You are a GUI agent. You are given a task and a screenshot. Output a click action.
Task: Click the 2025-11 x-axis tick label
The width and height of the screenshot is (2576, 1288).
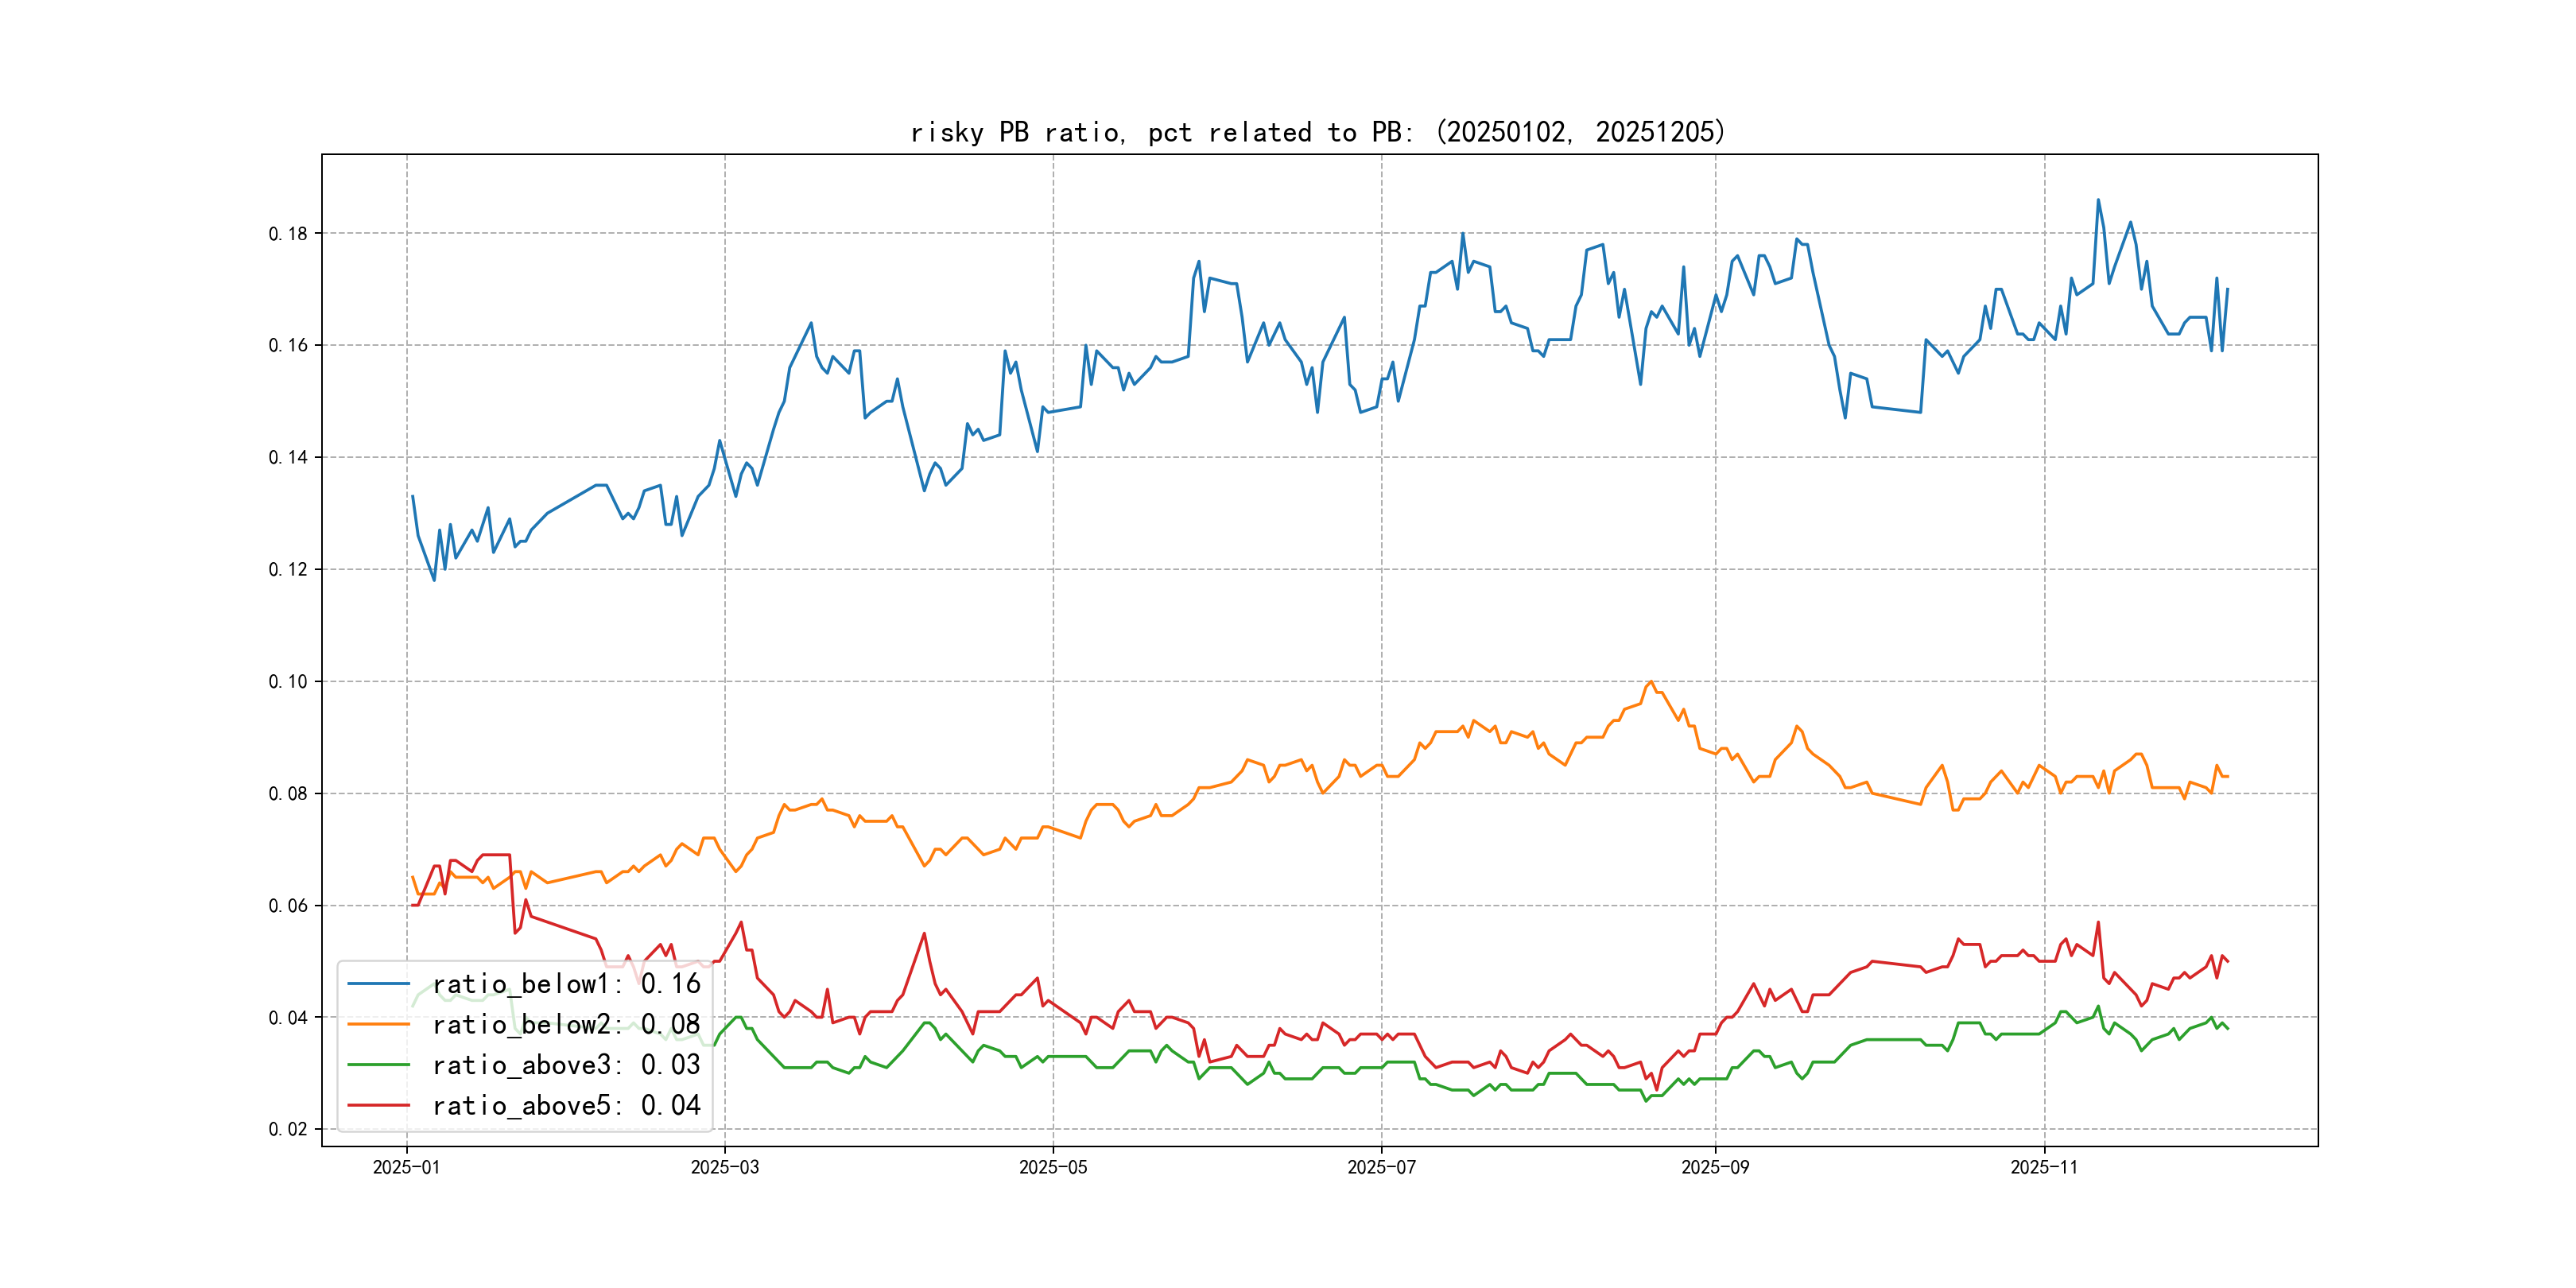2044,1167
